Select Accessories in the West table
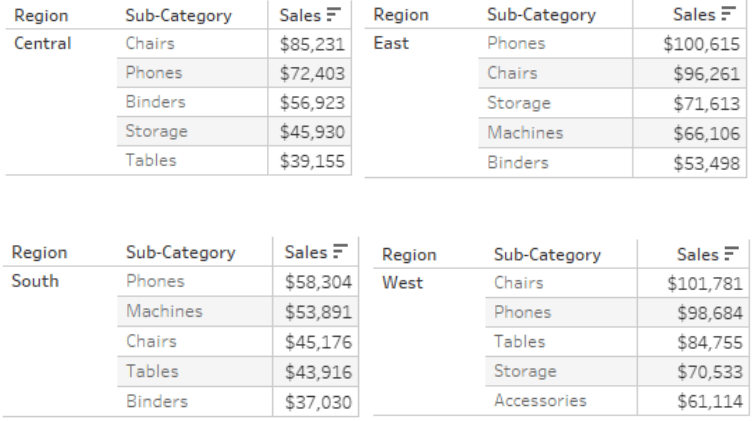The image size is (754, 421). click(540, 400)
